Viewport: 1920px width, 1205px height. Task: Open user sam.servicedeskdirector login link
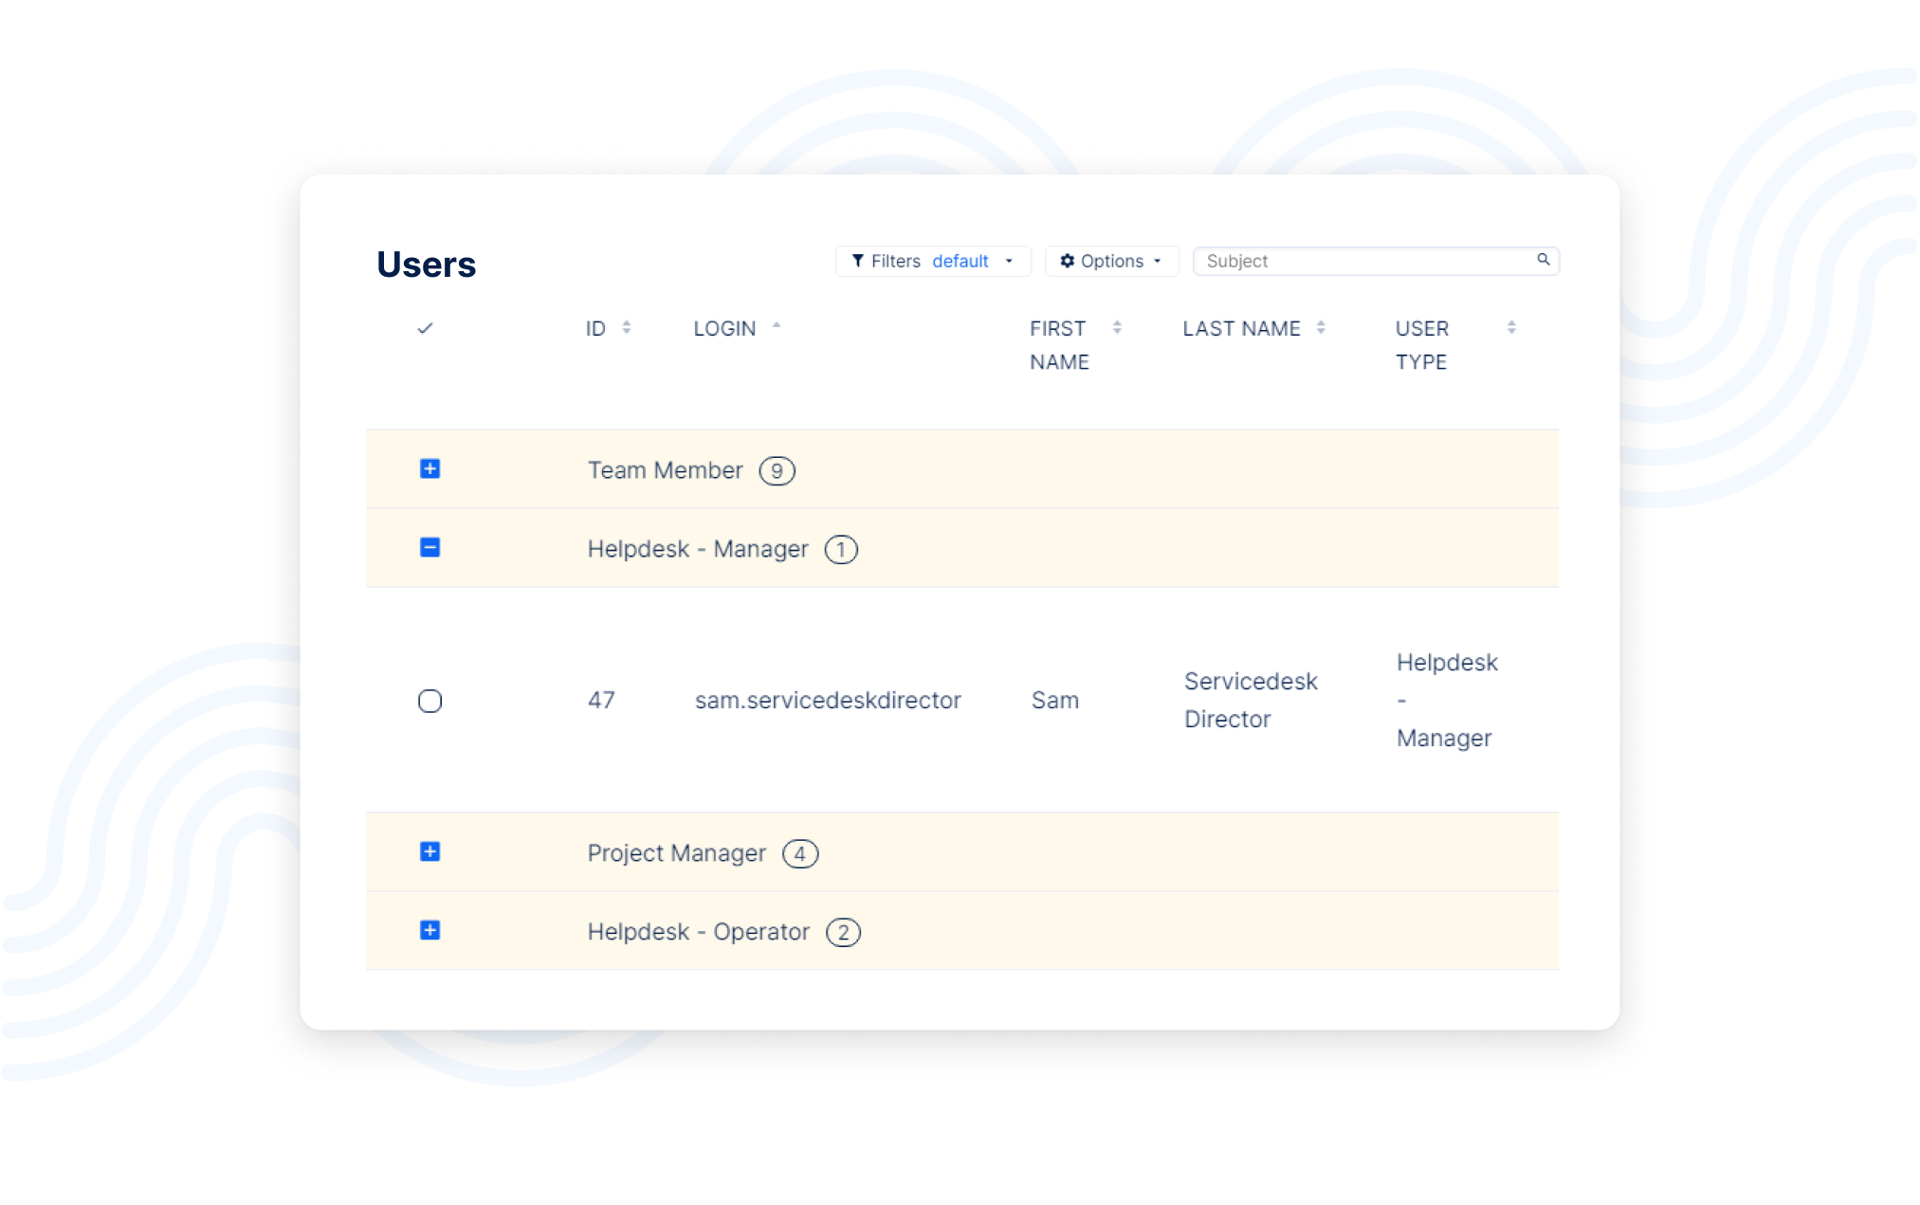(x=827, y=700)
